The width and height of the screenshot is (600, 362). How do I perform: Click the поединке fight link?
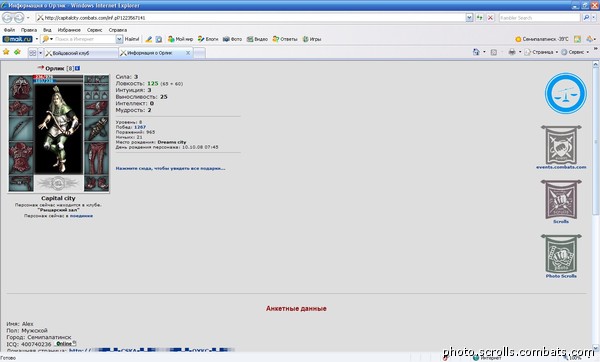tap(81, 216)
